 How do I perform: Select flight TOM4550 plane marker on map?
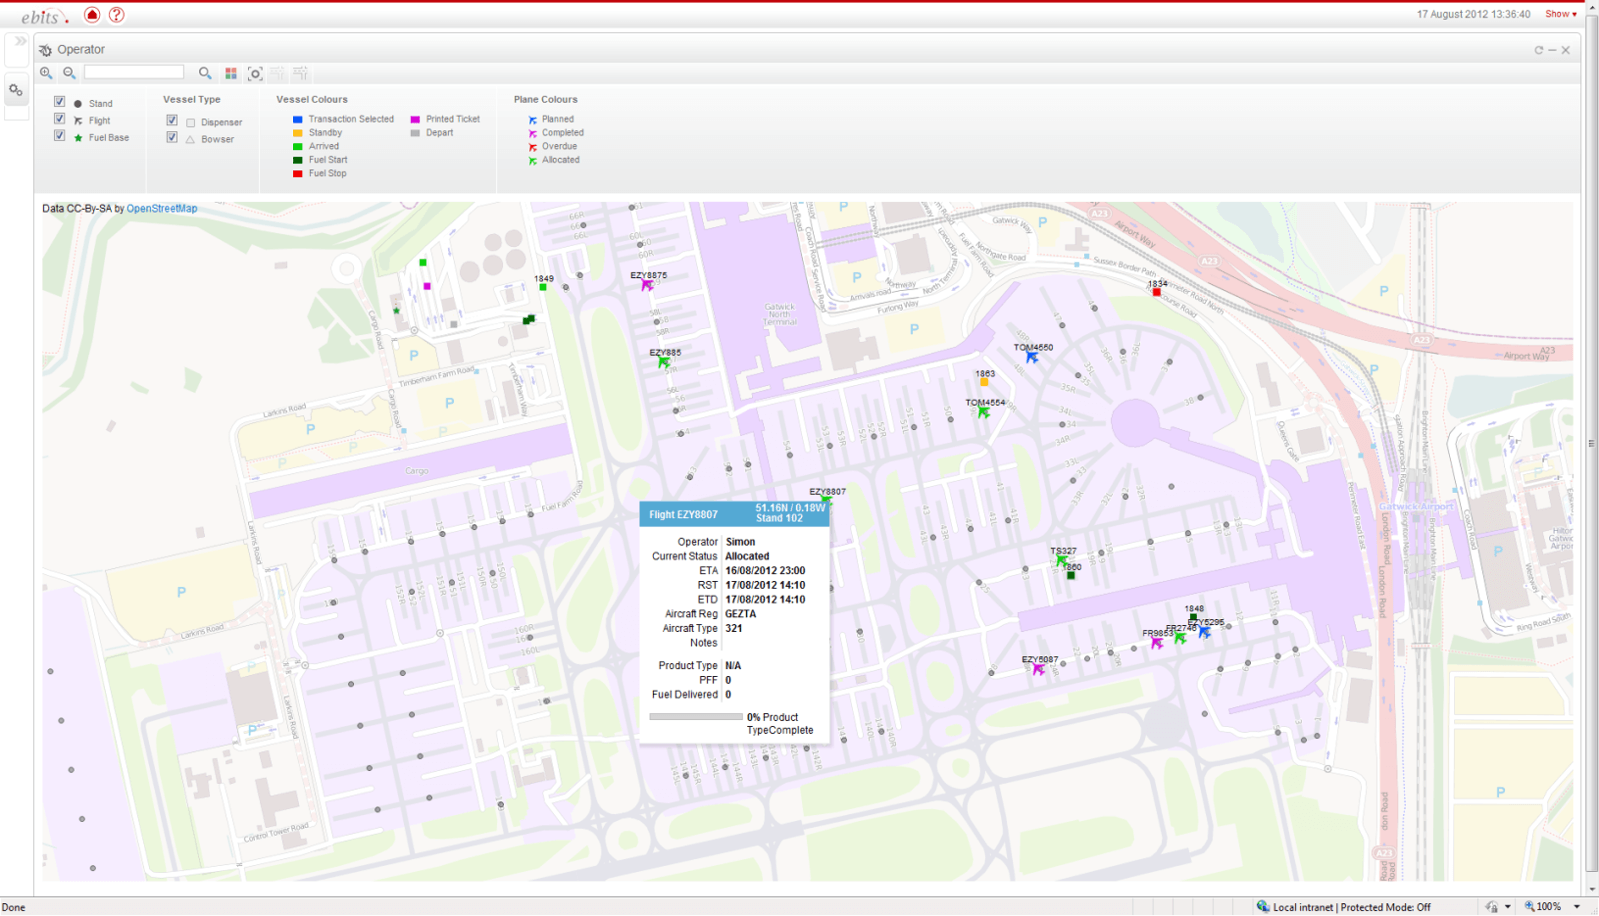tap(1031, 357)
